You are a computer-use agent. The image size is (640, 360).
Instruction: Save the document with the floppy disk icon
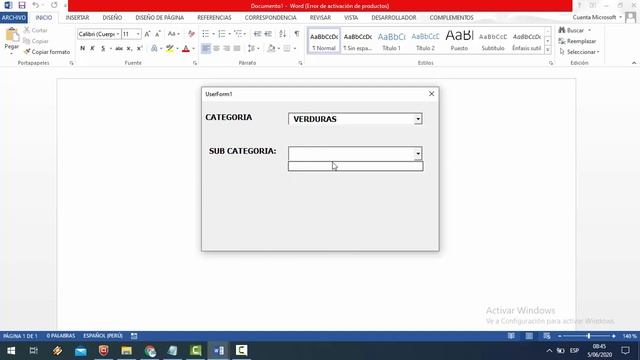click(x=22, y=5)
